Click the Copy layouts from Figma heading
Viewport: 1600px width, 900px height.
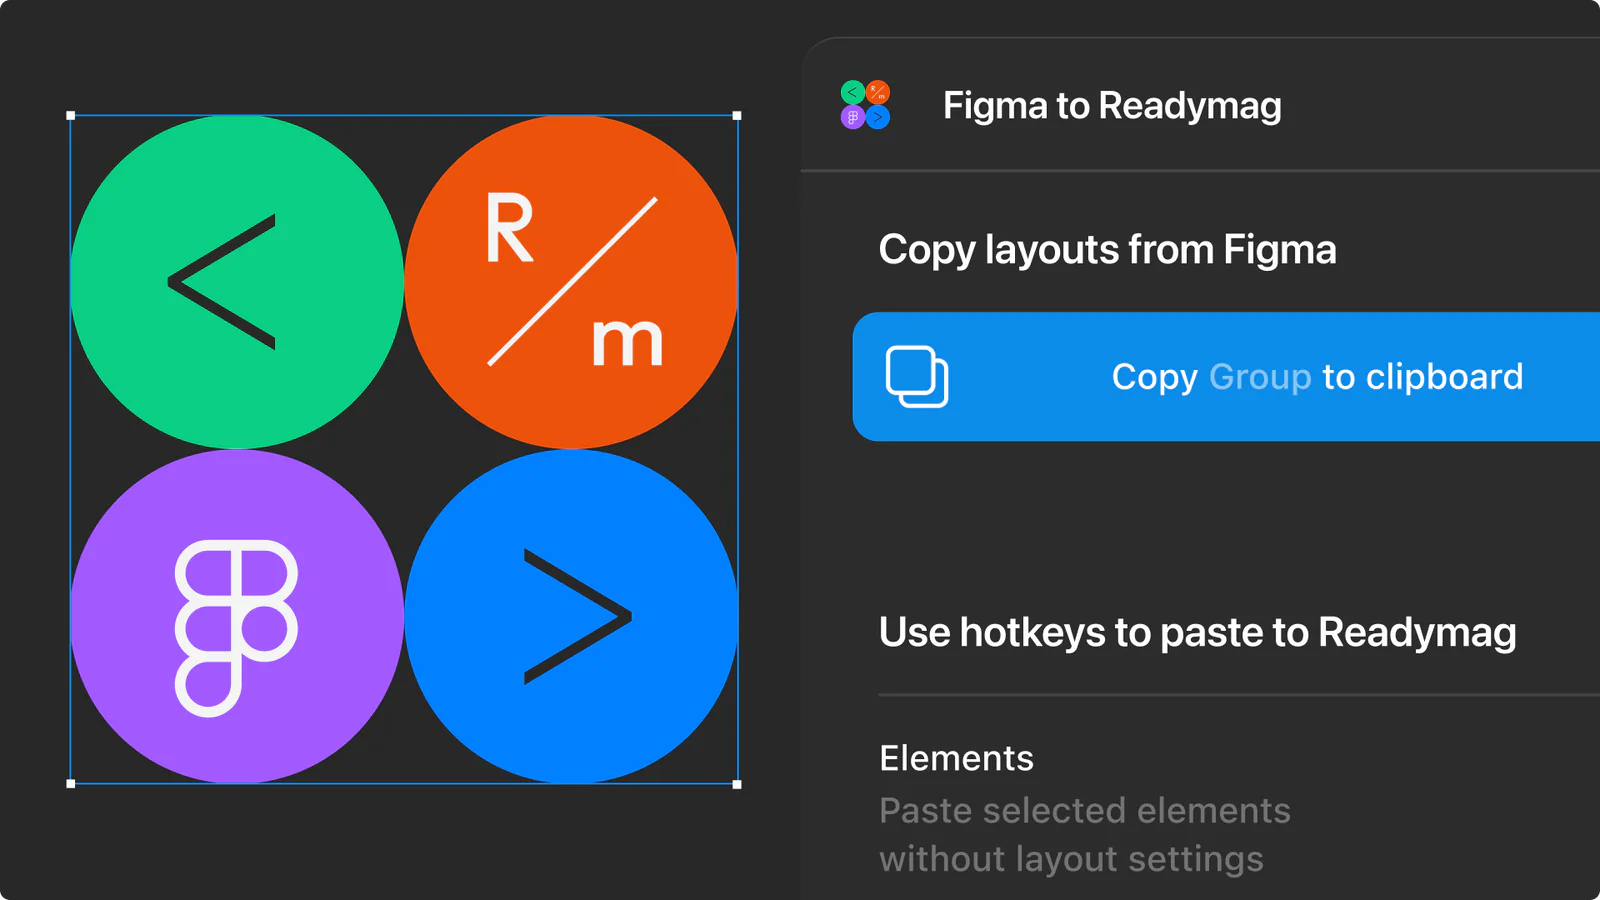tap(1107, 250)
